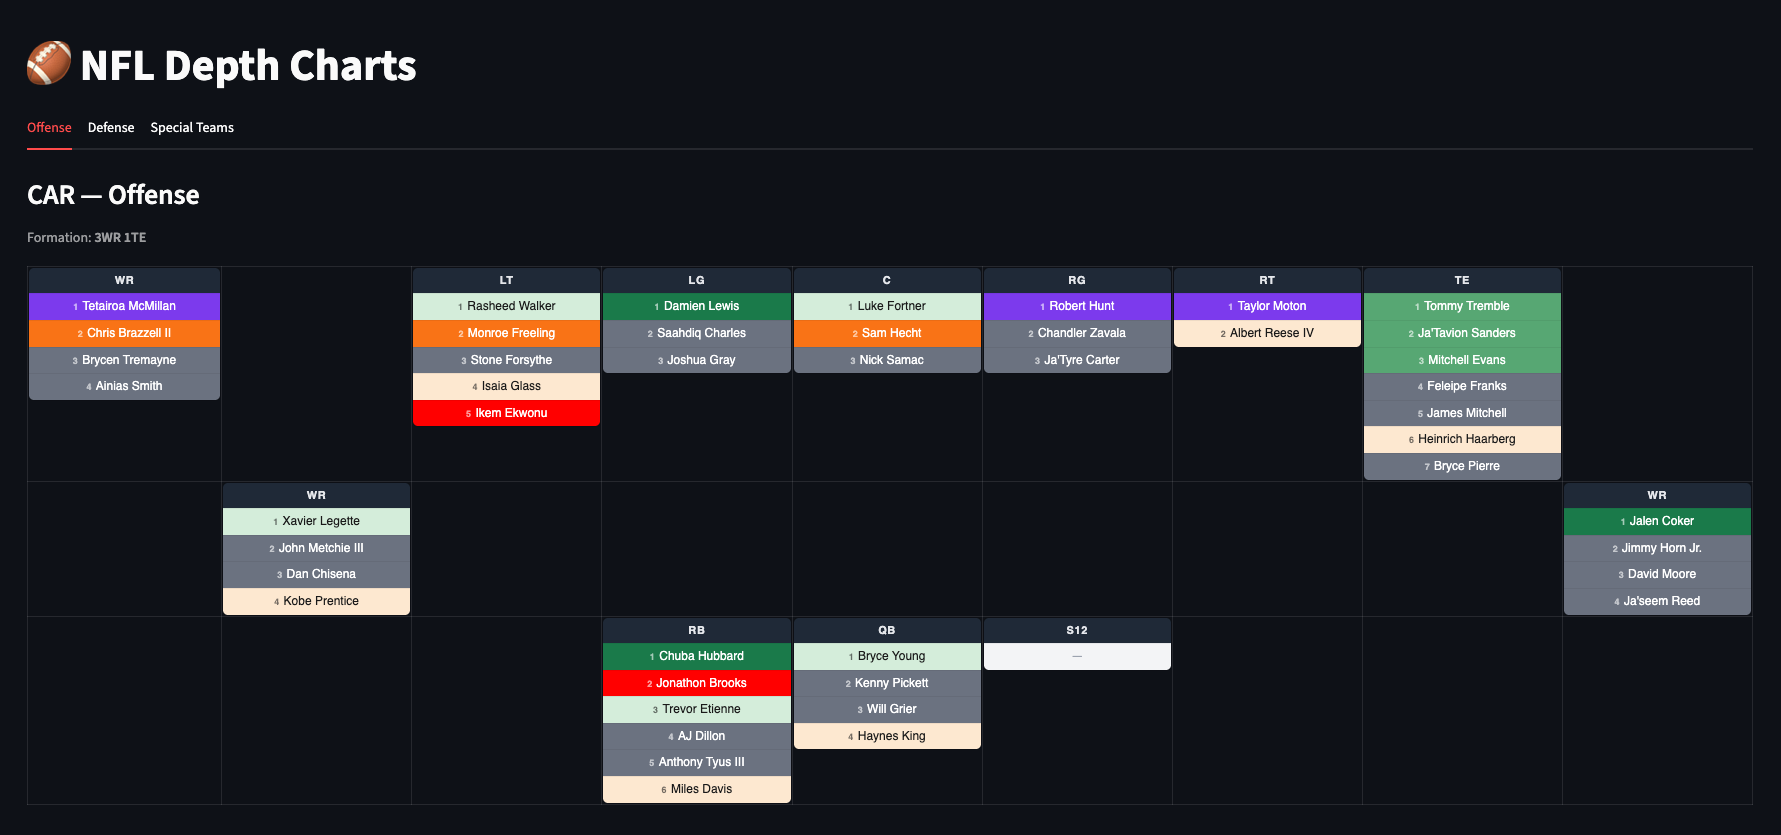Select Ja'seem Reed entry
The image size is (1781, 835).
click(x=1657, y=601)
